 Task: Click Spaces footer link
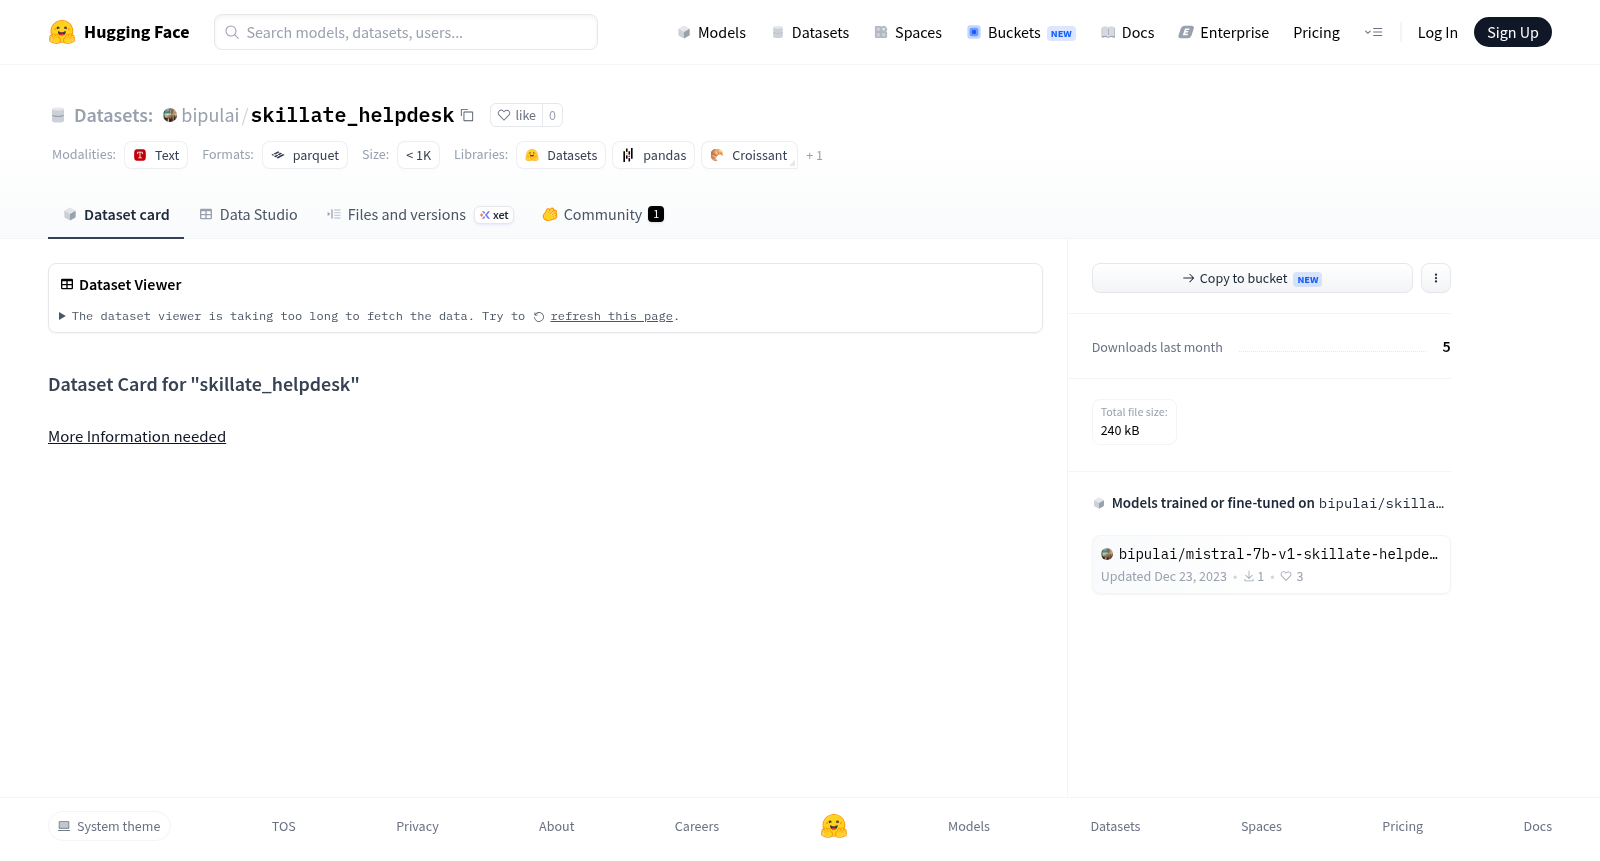1261,826
